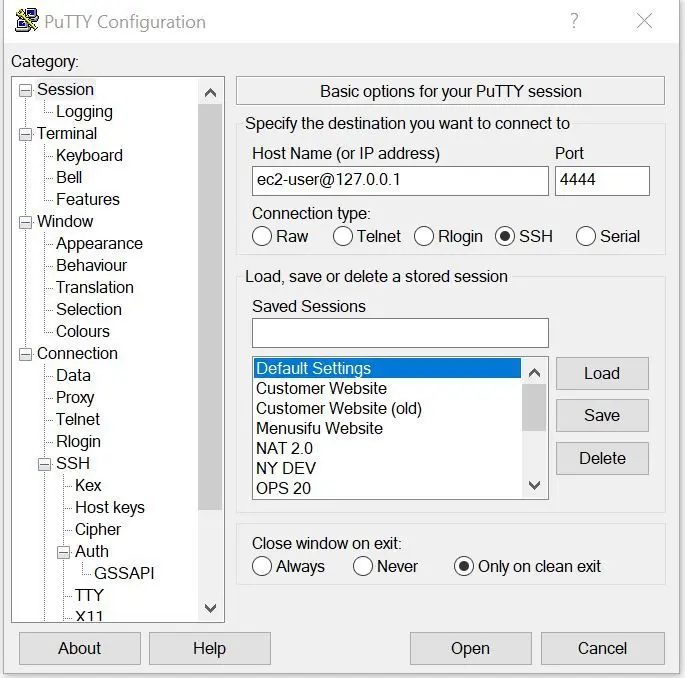
Task: Select SSH connection type
Action: (505, 236)
